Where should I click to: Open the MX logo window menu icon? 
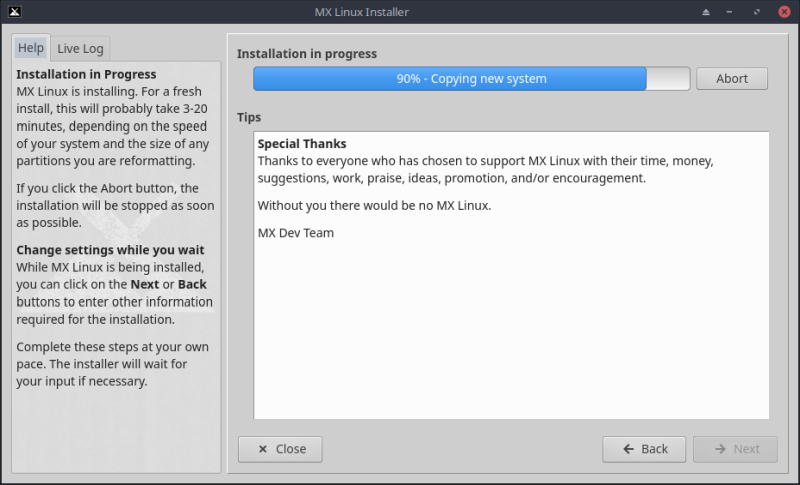(x=15, y=11)
